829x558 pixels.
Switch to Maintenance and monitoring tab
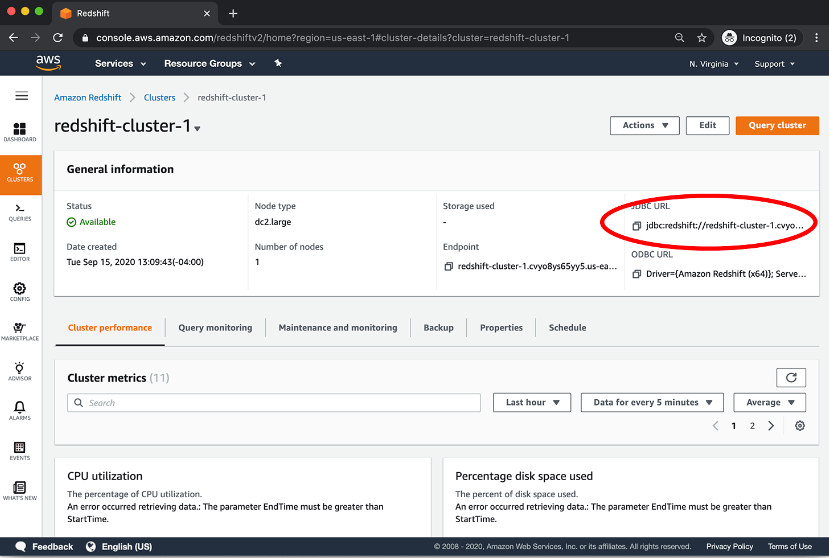click(338, 328)
